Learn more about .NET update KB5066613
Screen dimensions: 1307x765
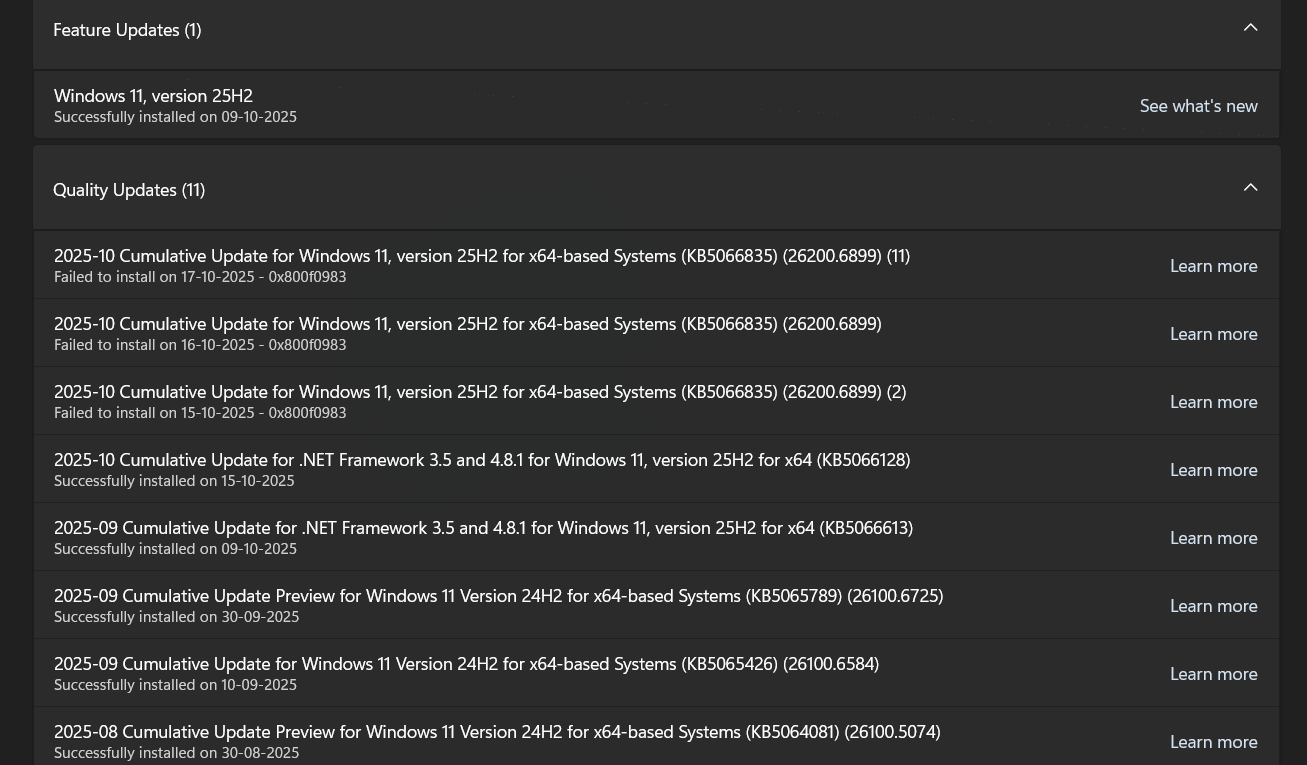pos(1213,537)
